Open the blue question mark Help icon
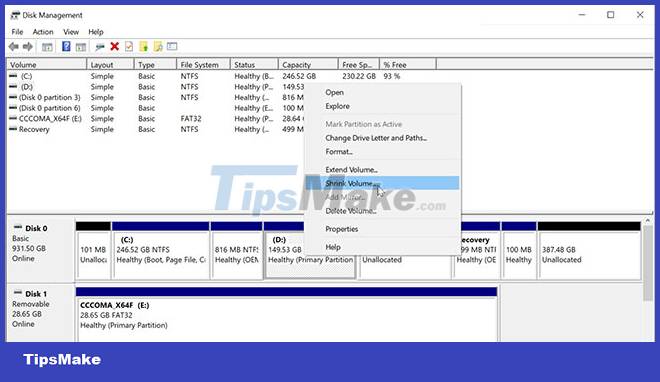660x382 pixels. tap(66, 47)
